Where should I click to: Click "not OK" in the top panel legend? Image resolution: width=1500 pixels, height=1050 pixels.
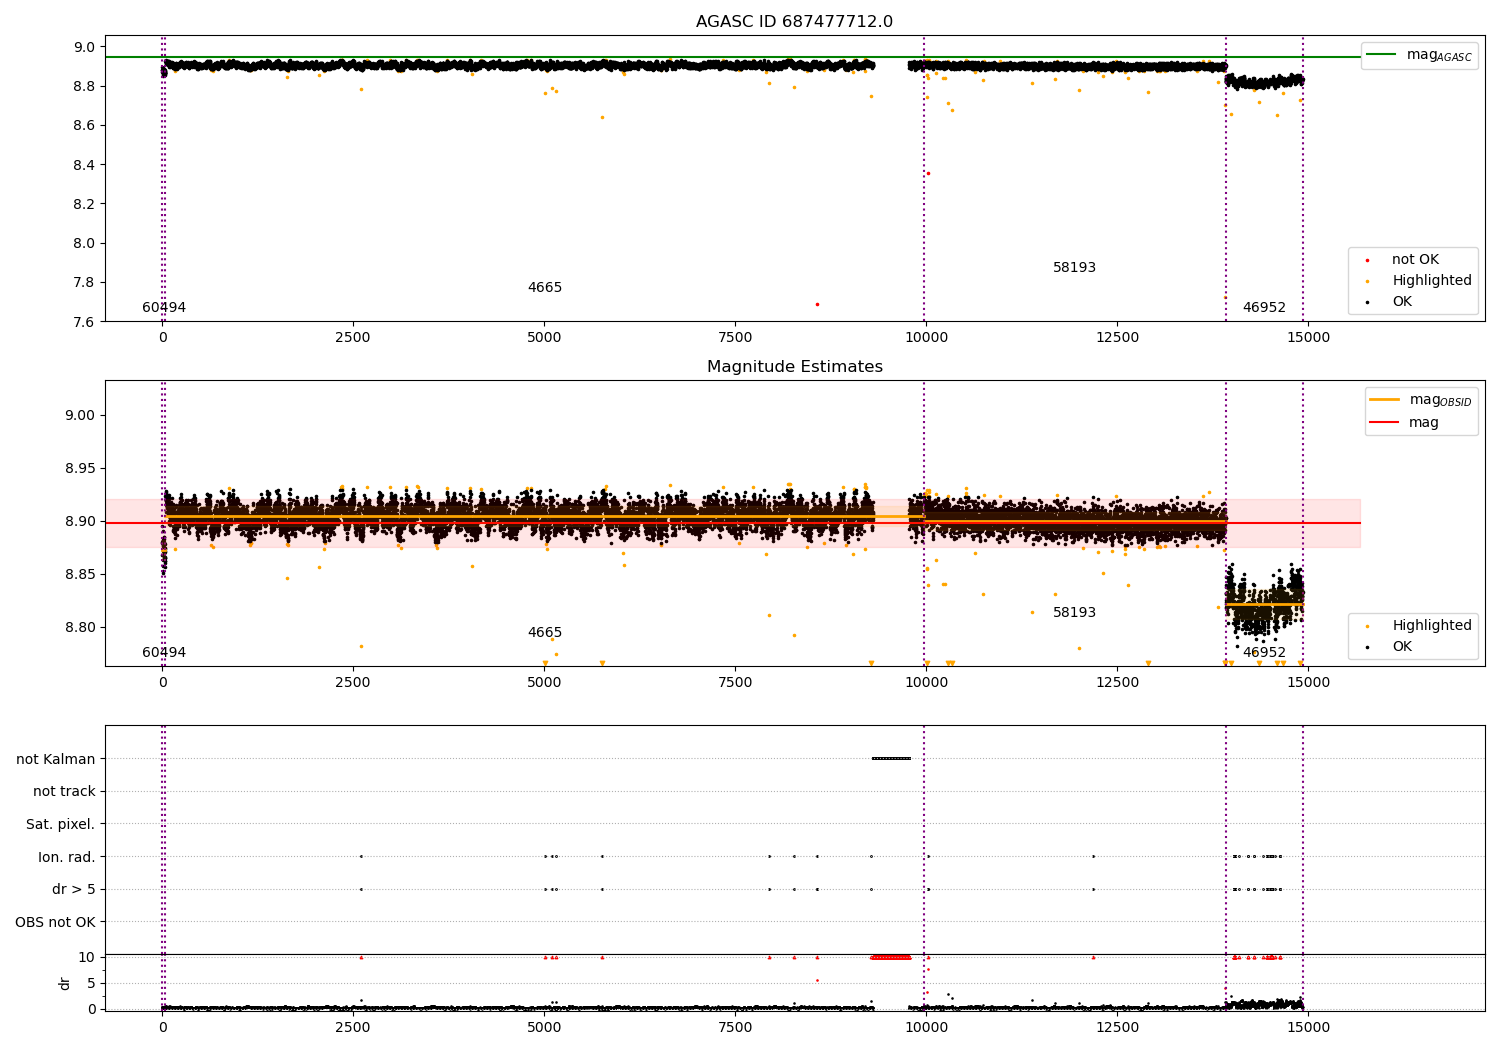point(1415,260)
